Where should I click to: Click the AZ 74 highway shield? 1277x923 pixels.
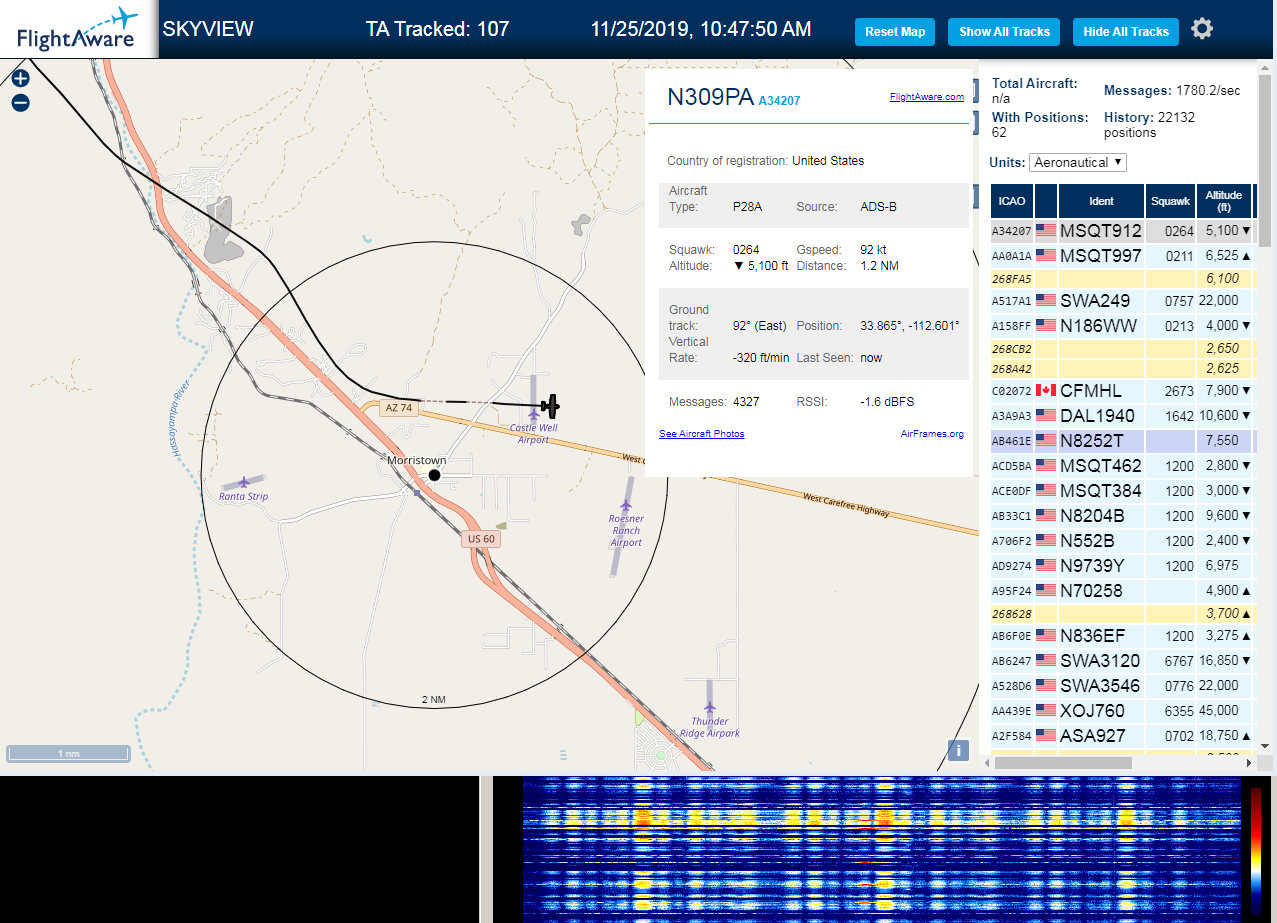point(400,408)
